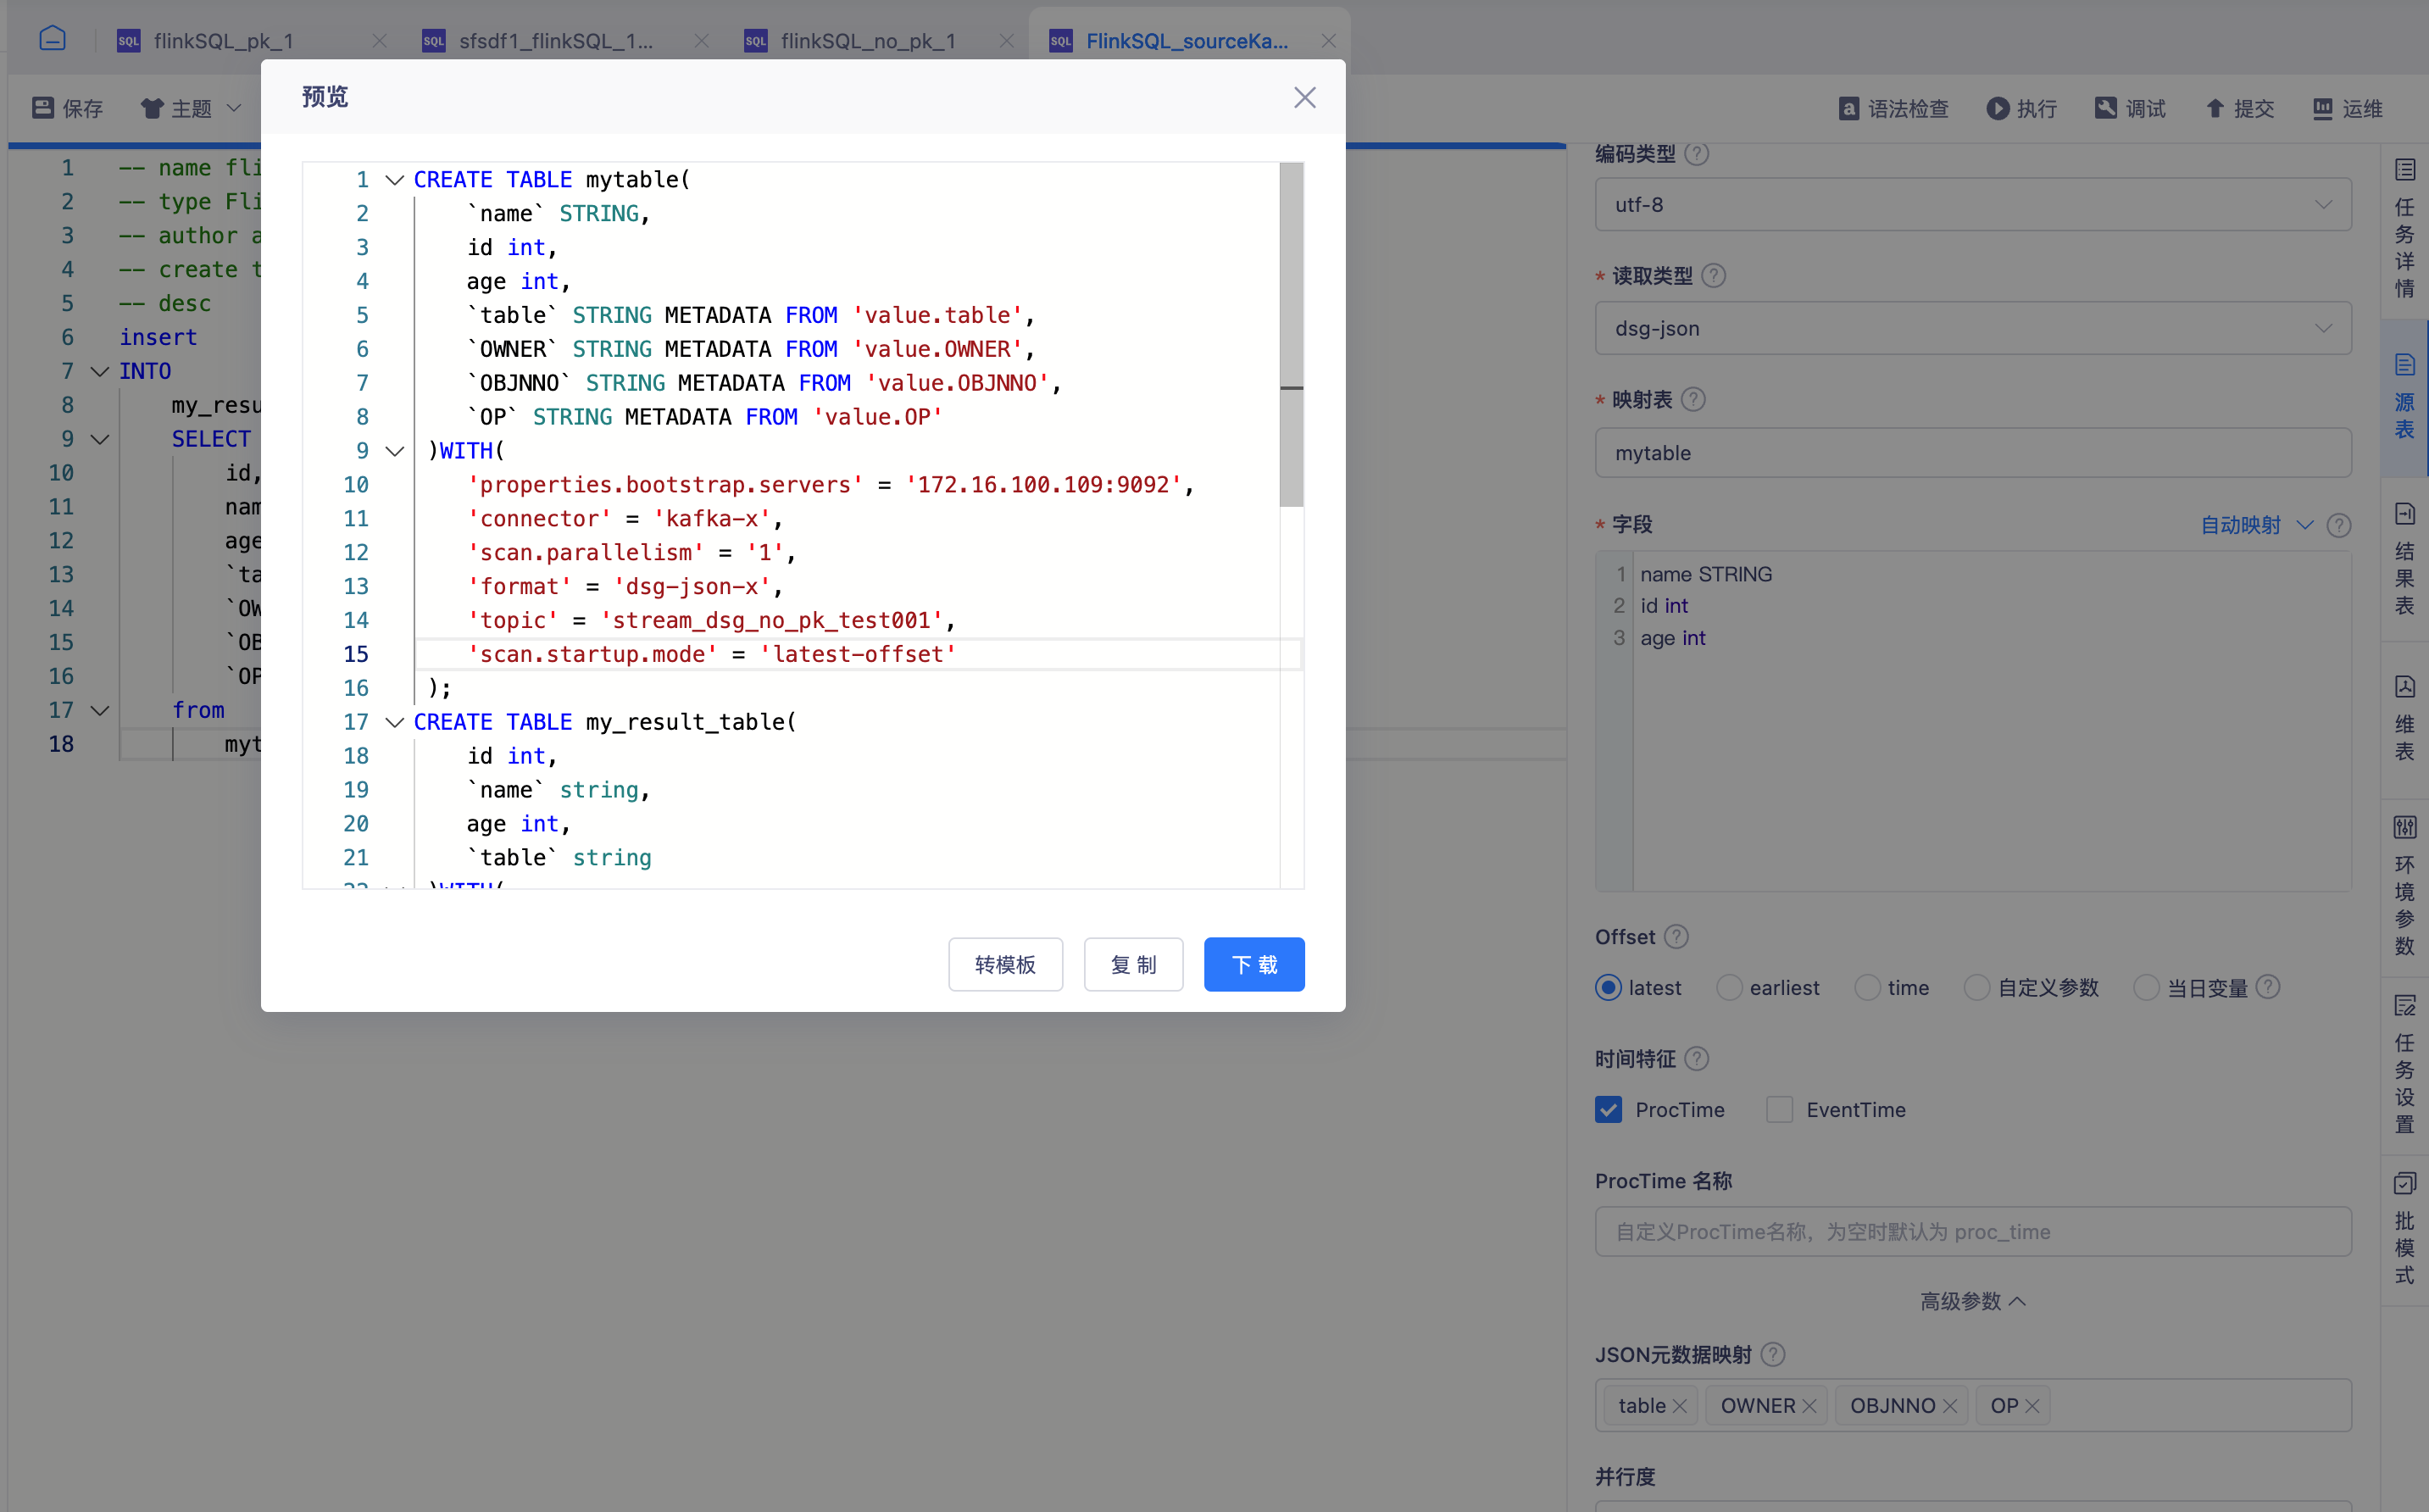The width and height of the screenshot is (2429, 1512).
Task: Click the help icon next to 映射表
Action: [x=1693, y=399]
